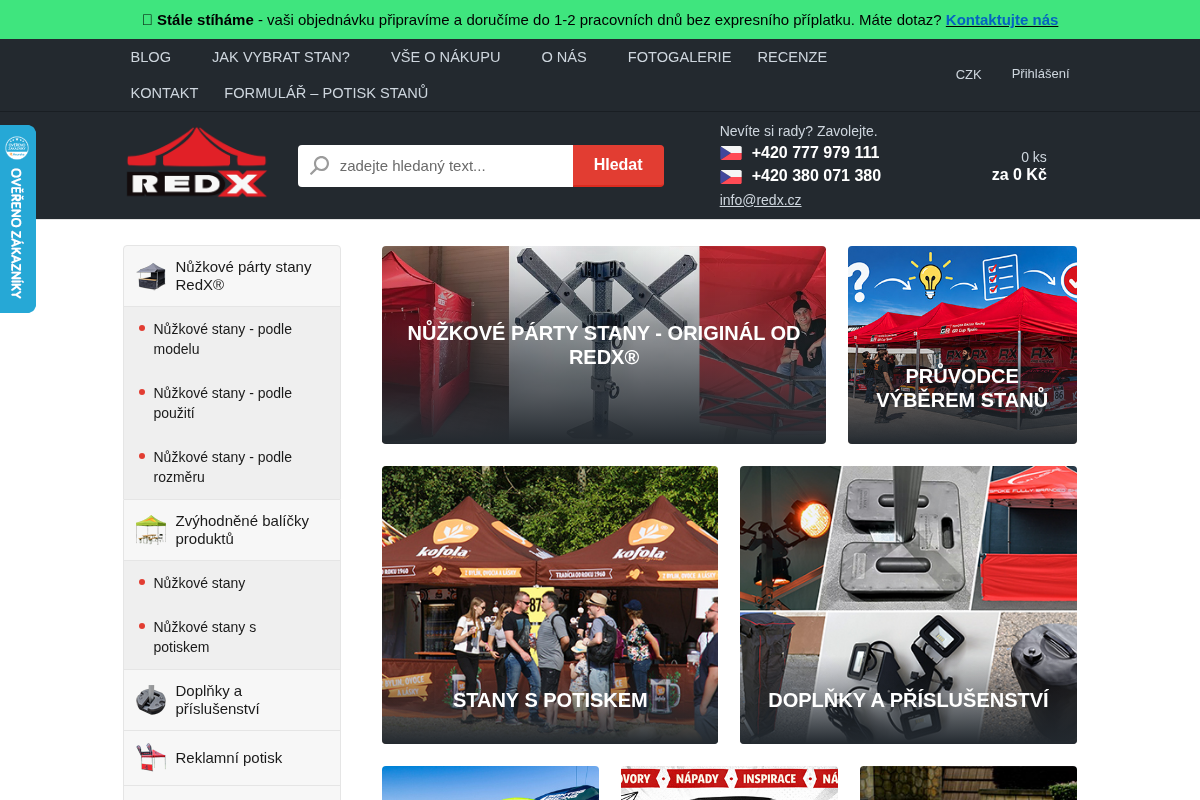Click the search magnifier icon
The image size is (1200, 800).
click(x=320, y=165)
